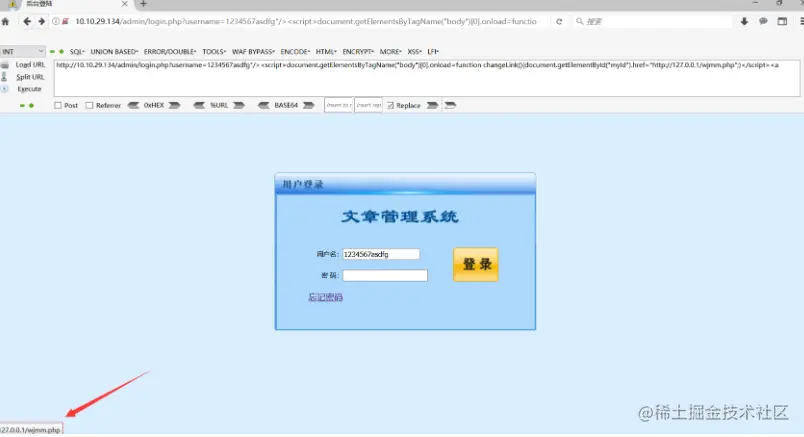Click first insert string field before Replace
The height and width of the screenshot is (437, 804).
[x=338, y=105]
